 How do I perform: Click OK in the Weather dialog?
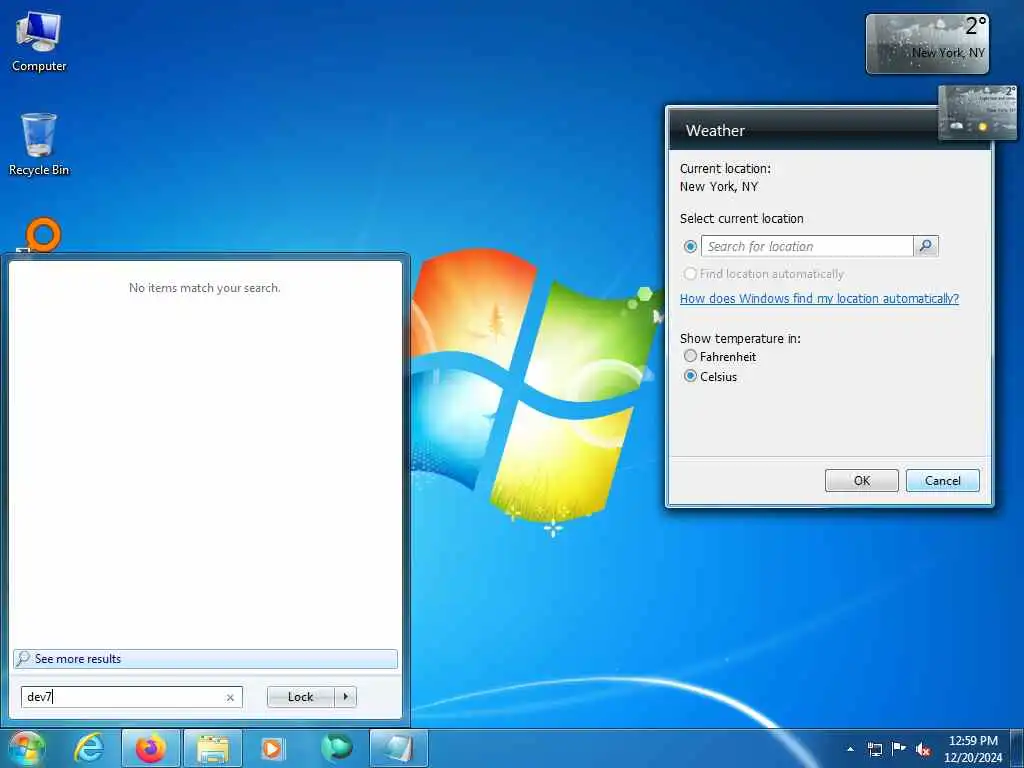pyautogui.click(x=861, y=480)
